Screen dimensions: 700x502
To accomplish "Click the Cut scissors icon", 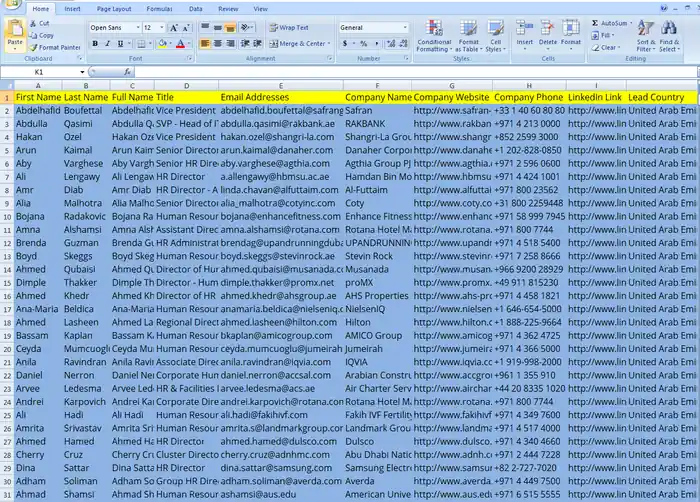I will click(x=33, y=23).
